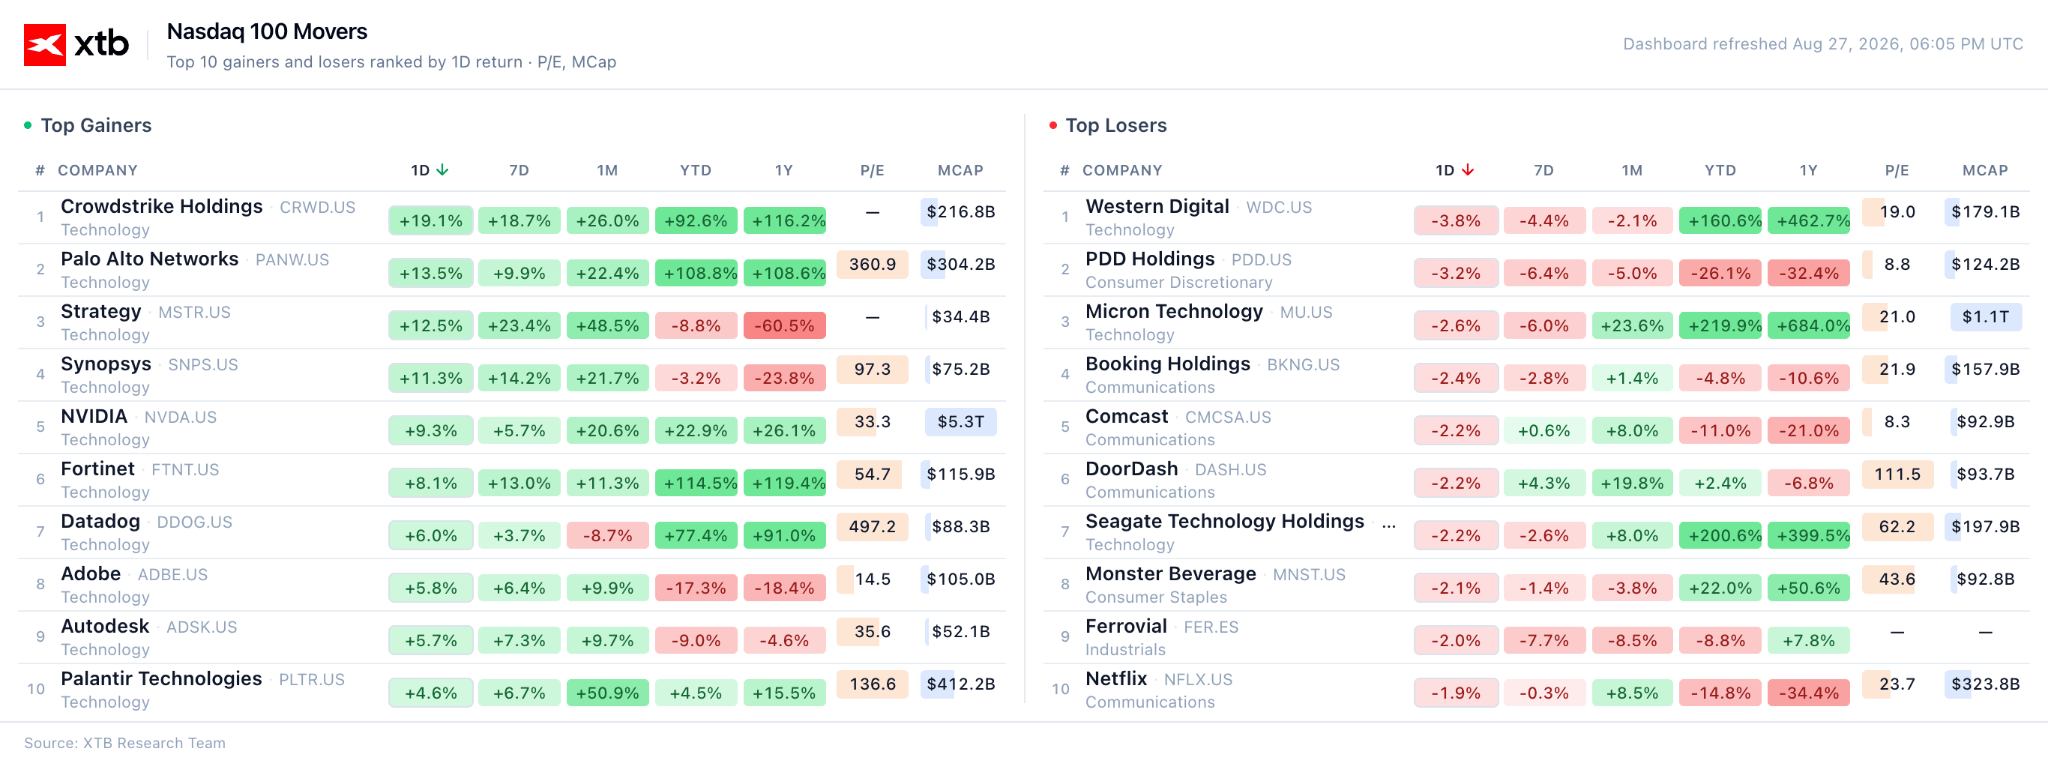Sort Top Gainers by COMPANY column
The image size is (2048, 763).
point(98,171)
